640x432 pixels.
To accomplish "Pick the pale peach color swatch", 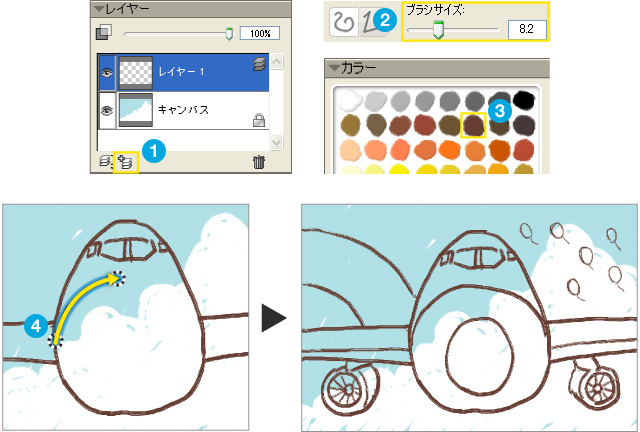I will 350,150.
